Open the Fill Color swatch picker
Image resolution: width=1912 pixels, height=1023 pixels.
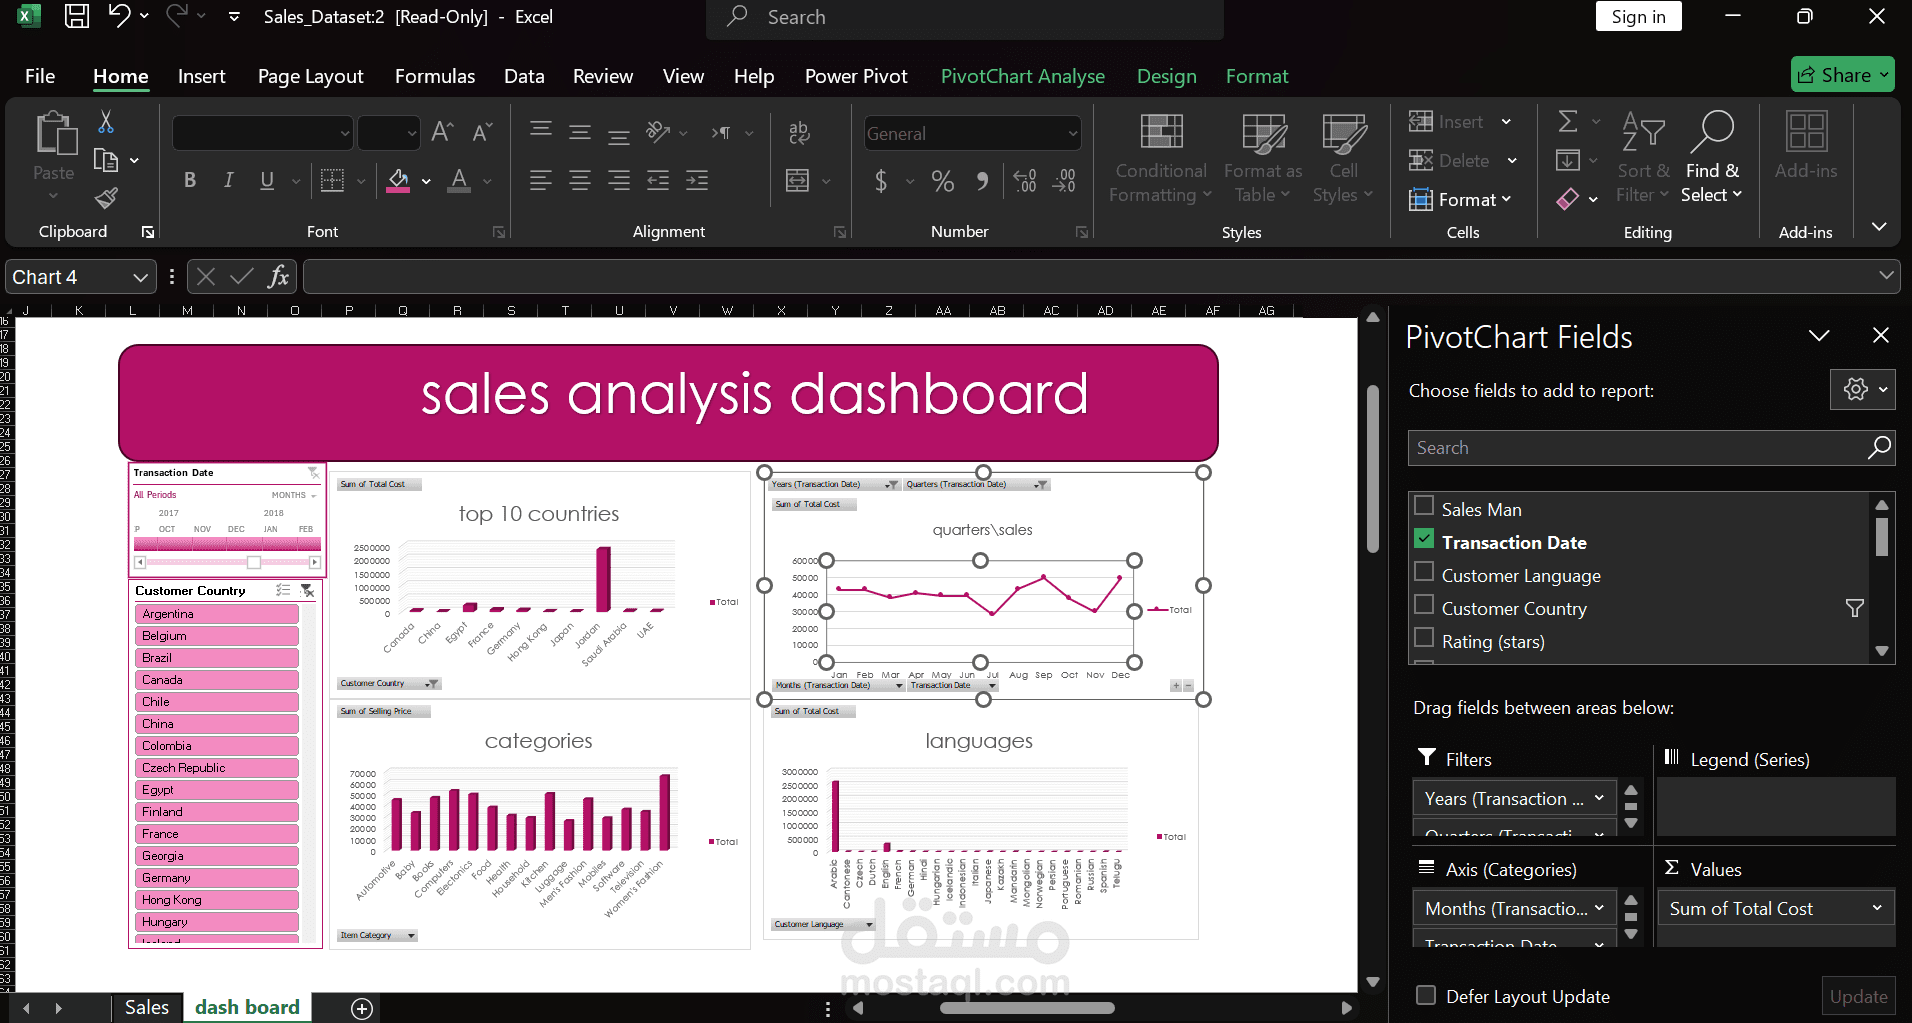(x=426, y=181)
